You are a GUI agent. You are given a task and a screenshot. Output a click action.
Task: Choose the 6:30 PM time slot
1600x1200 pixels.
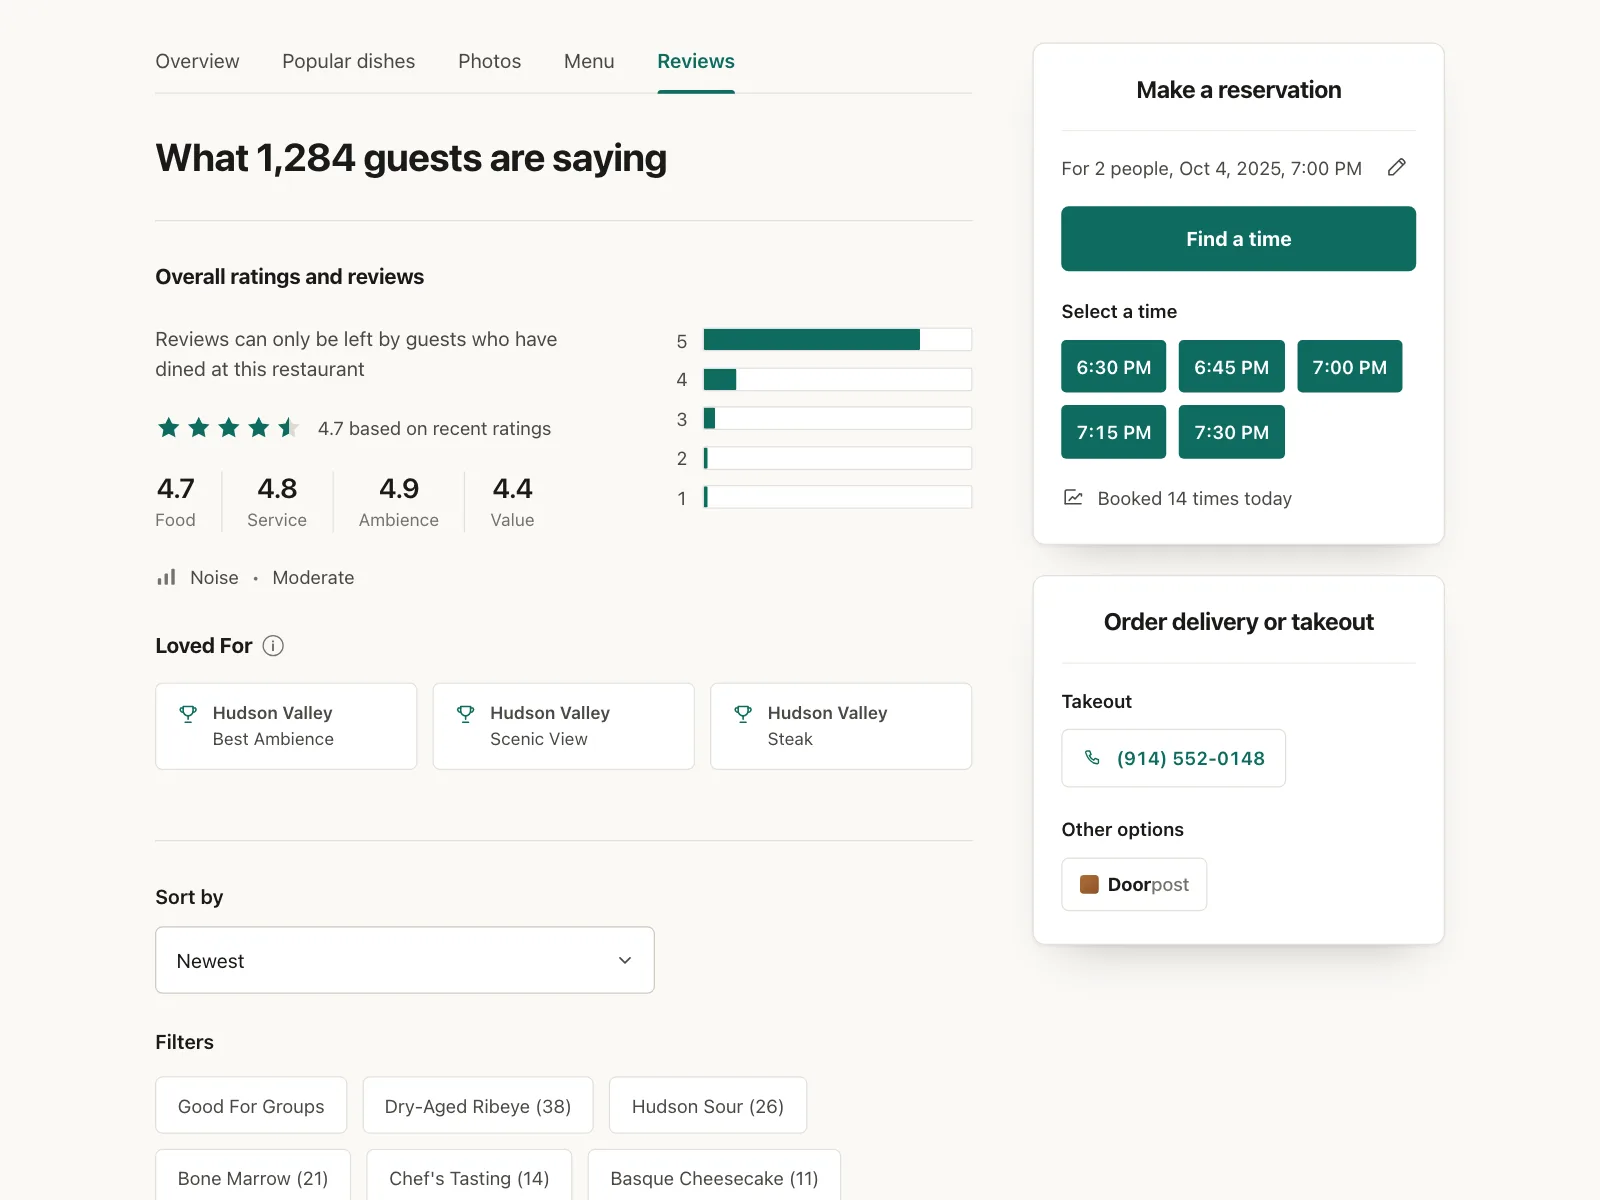pos(1113,367)
